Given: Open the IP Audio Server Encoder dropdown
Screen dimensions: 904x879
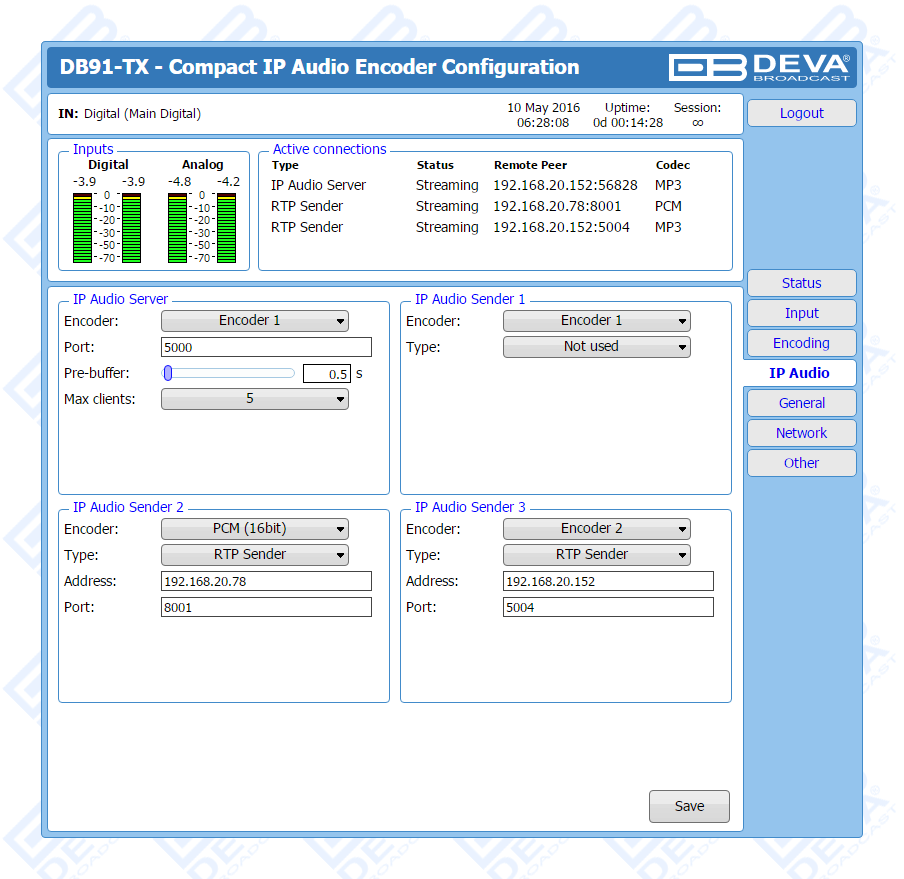Looking at the screenshot, I should click(x=255, y=321).
